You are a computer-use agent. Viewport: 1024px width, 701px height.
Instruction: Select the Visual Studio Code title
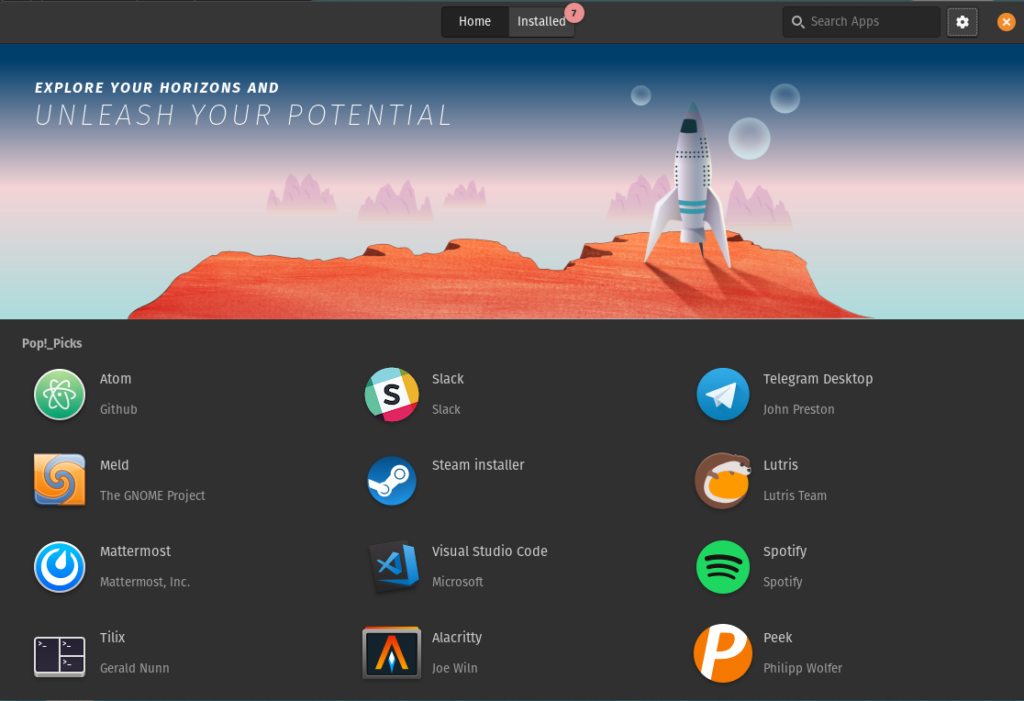click(x=490, y=551)
